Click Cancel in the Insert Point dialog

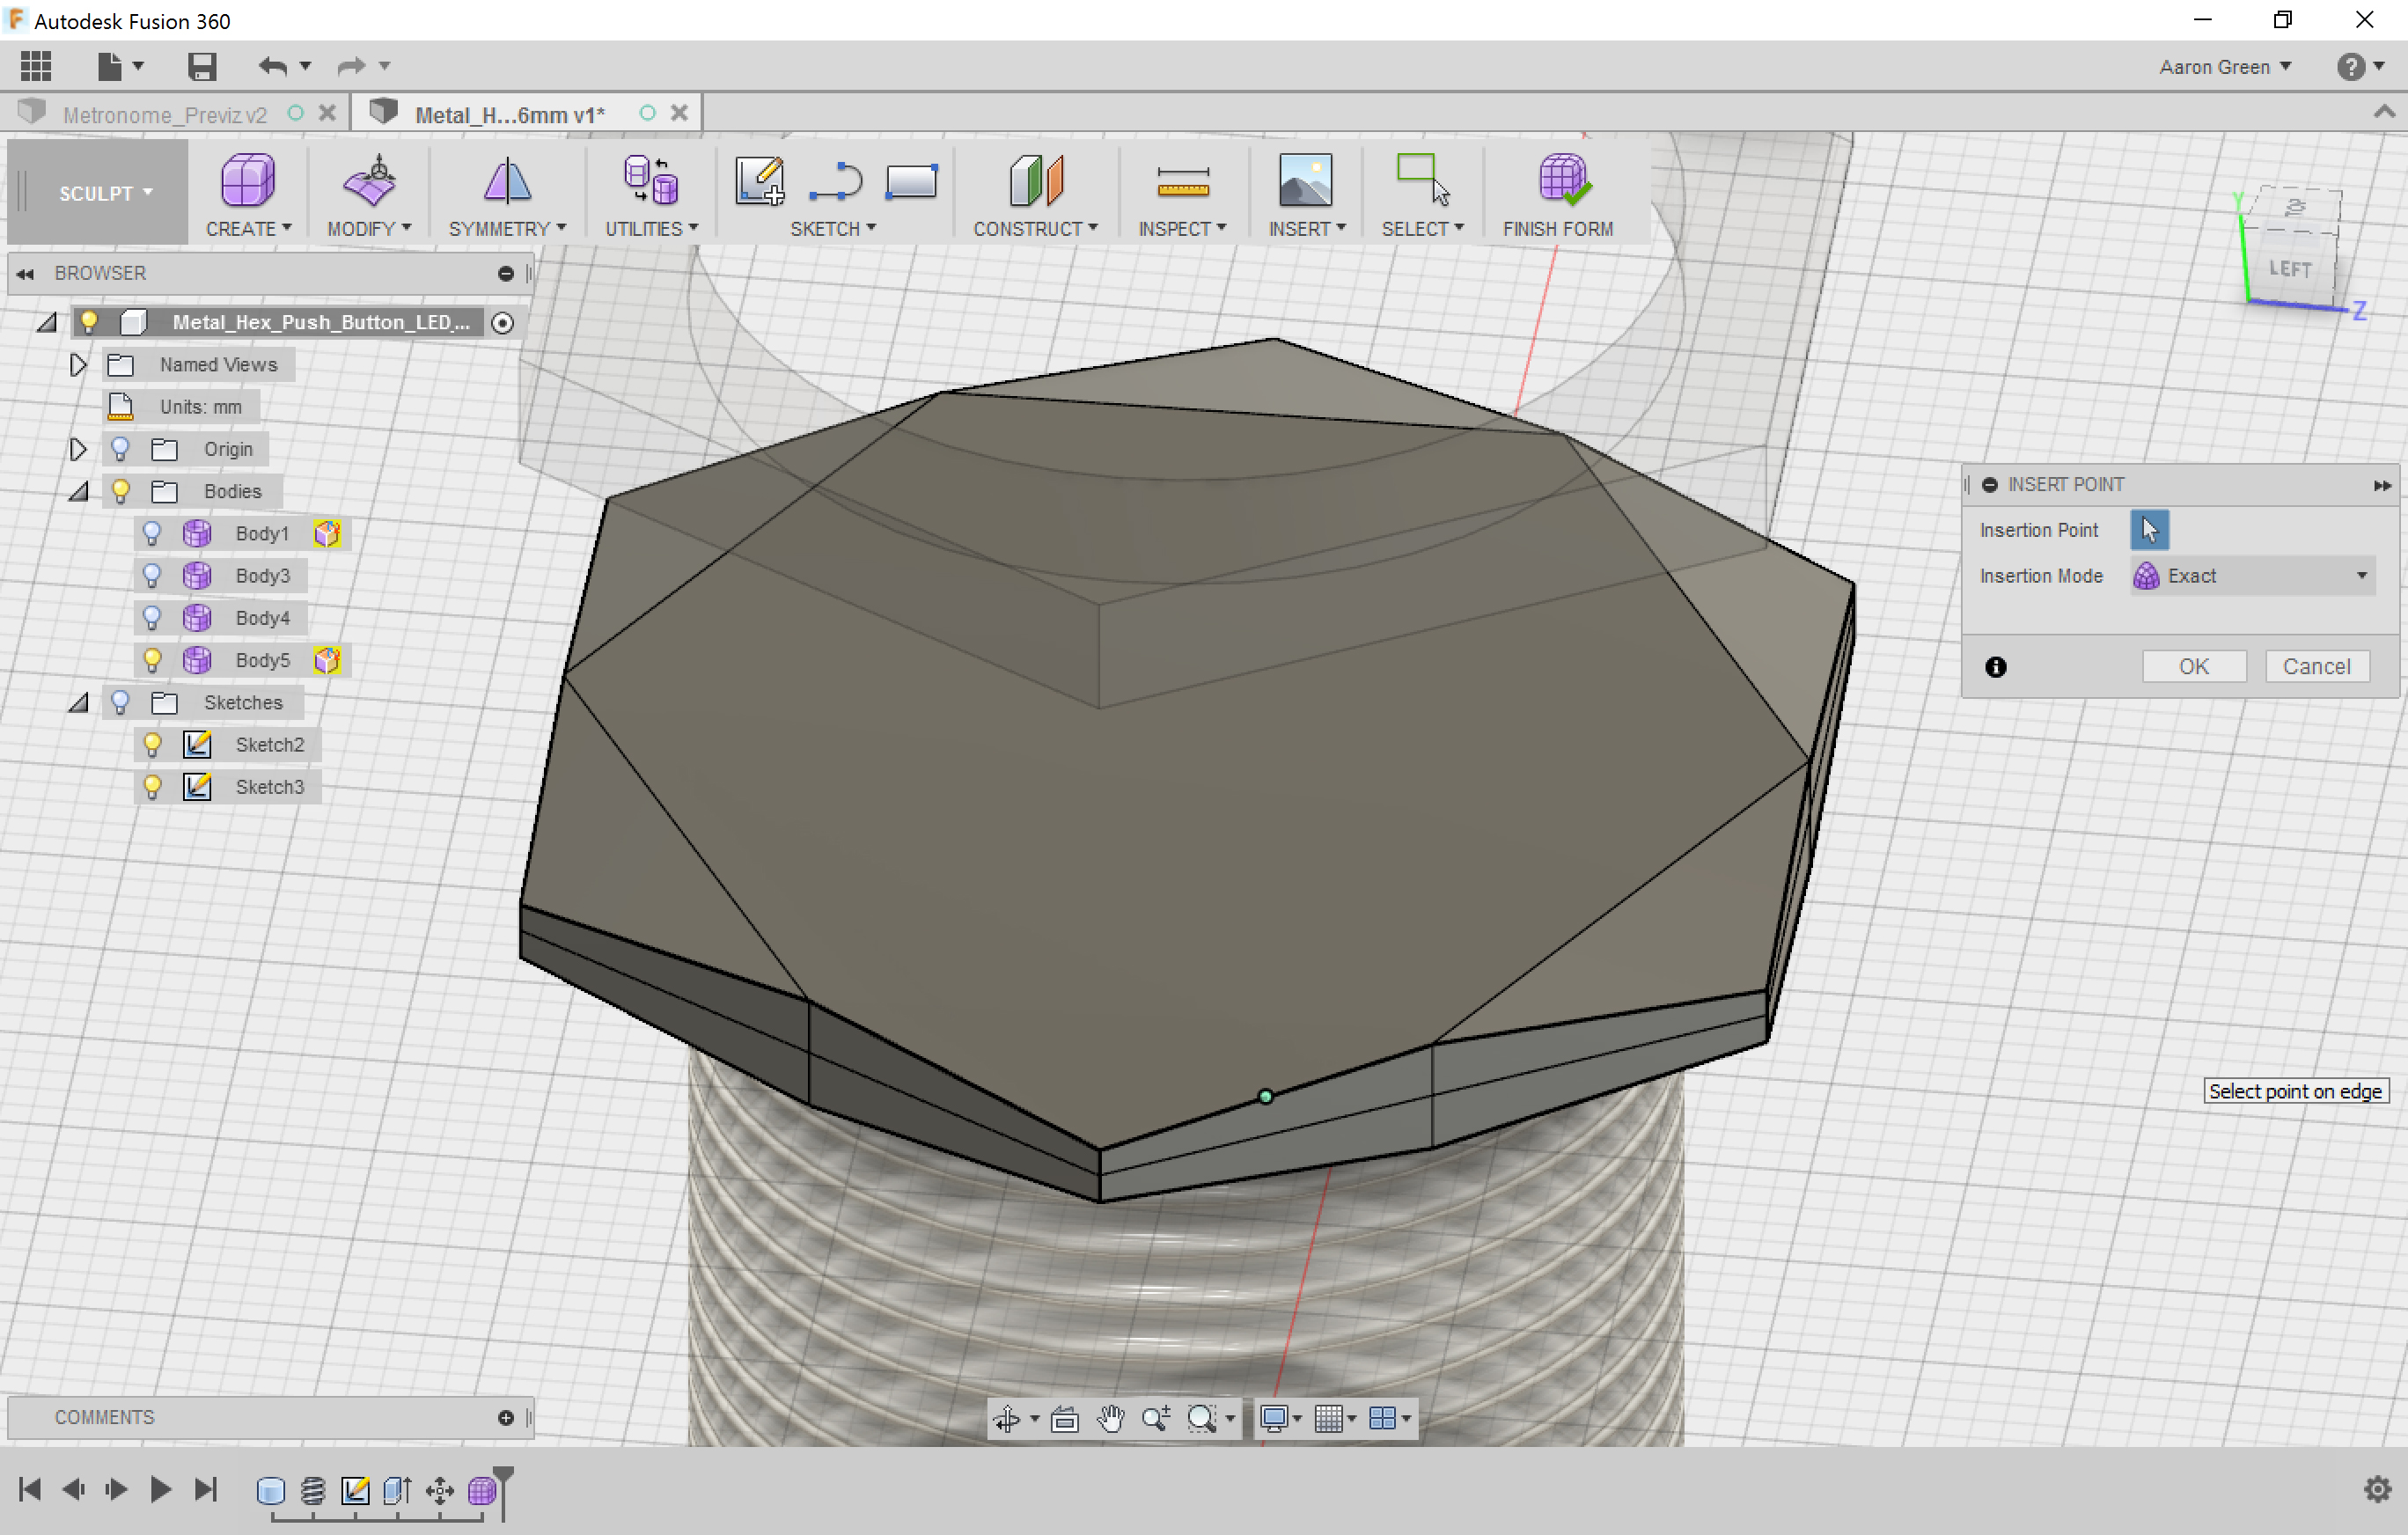(x=2317, y=665)
